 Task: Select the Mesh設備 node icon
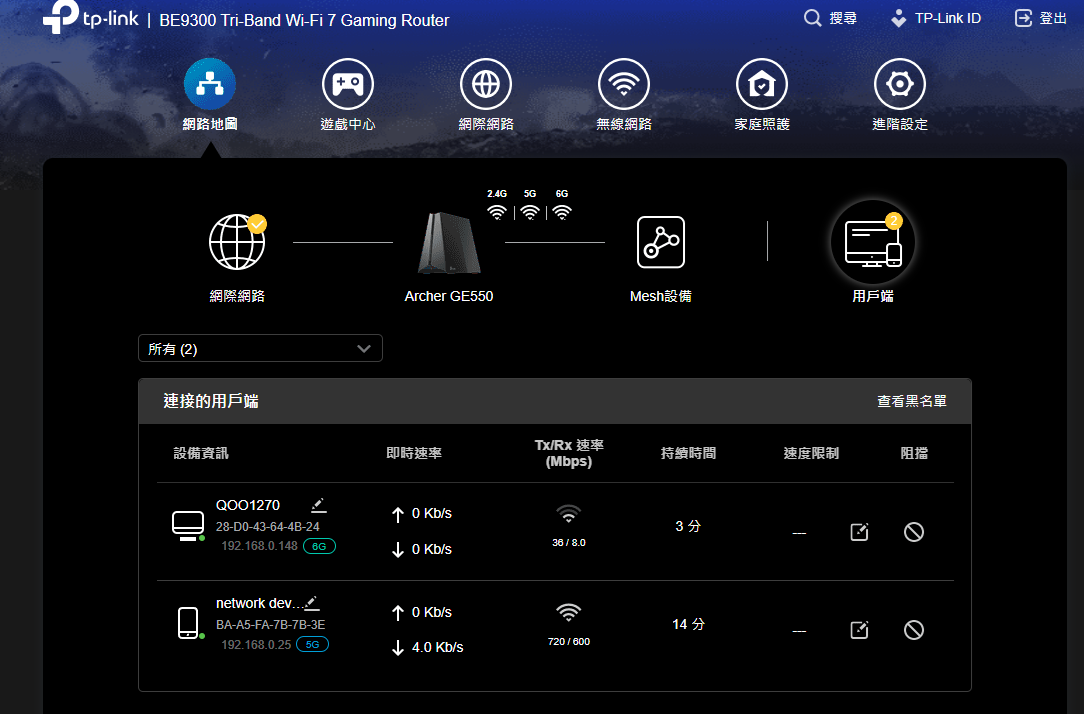[x=661, y=242]
